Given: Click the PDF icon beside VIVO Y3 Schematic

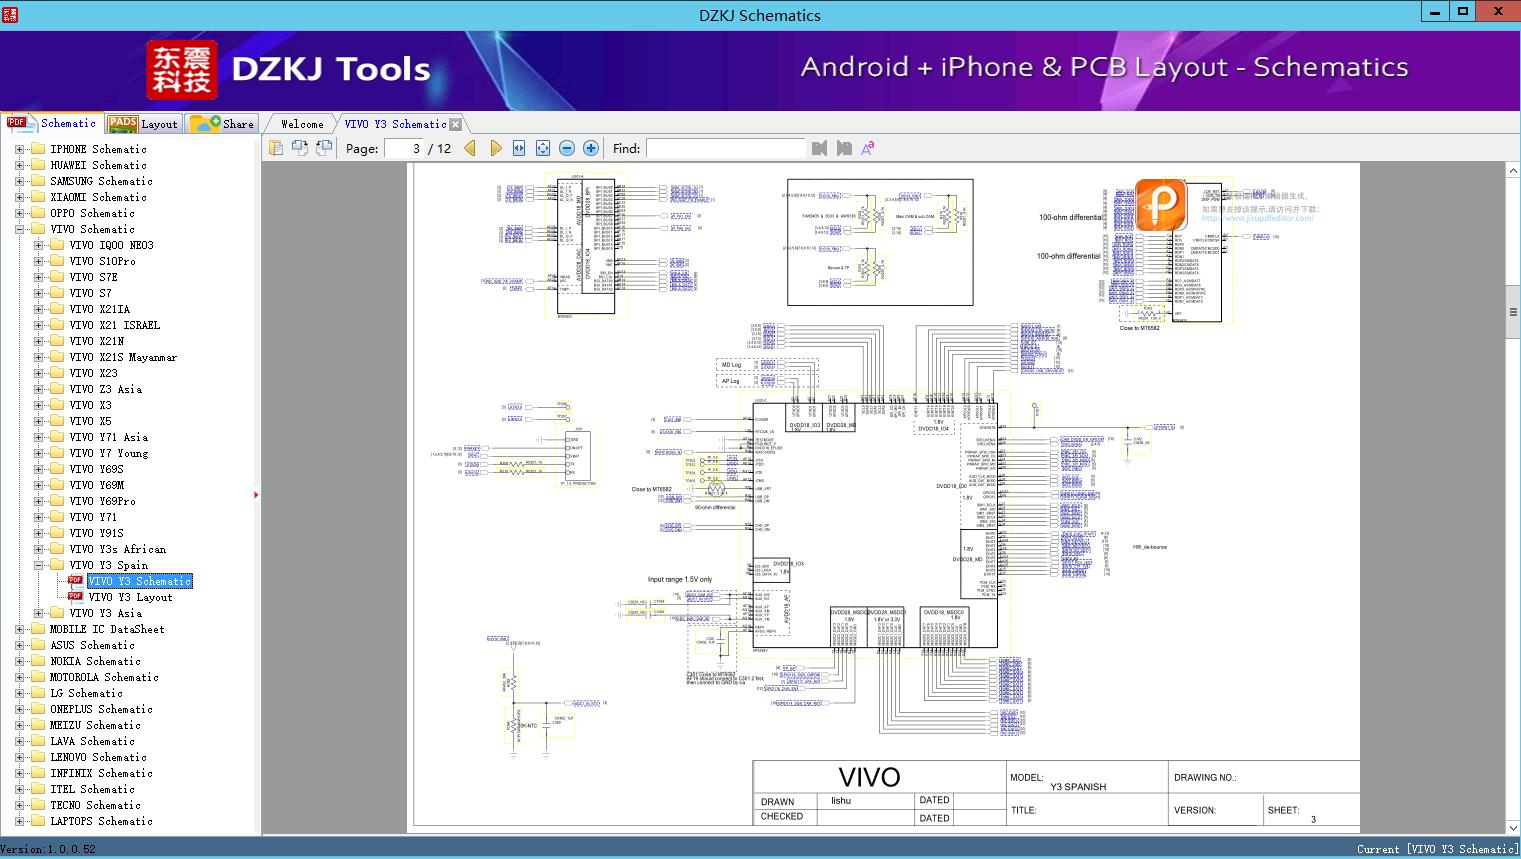Looking at the screenshot, I should (x=73, y=581).
